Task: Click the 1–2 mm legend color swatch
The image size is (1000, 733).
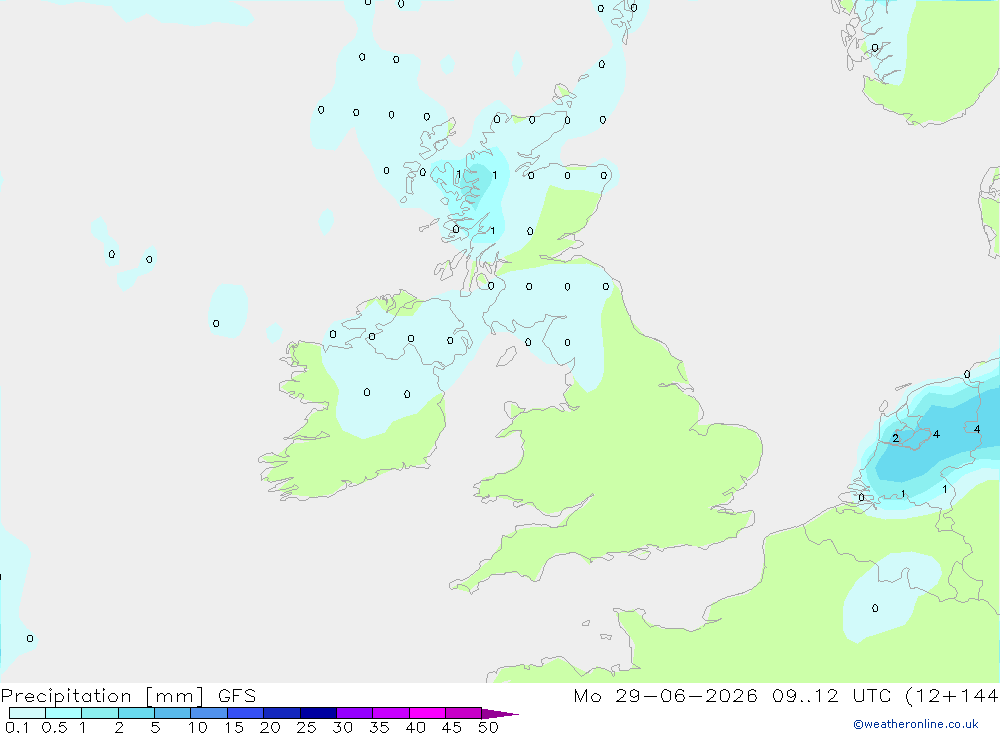Action: tap(100, 713)
